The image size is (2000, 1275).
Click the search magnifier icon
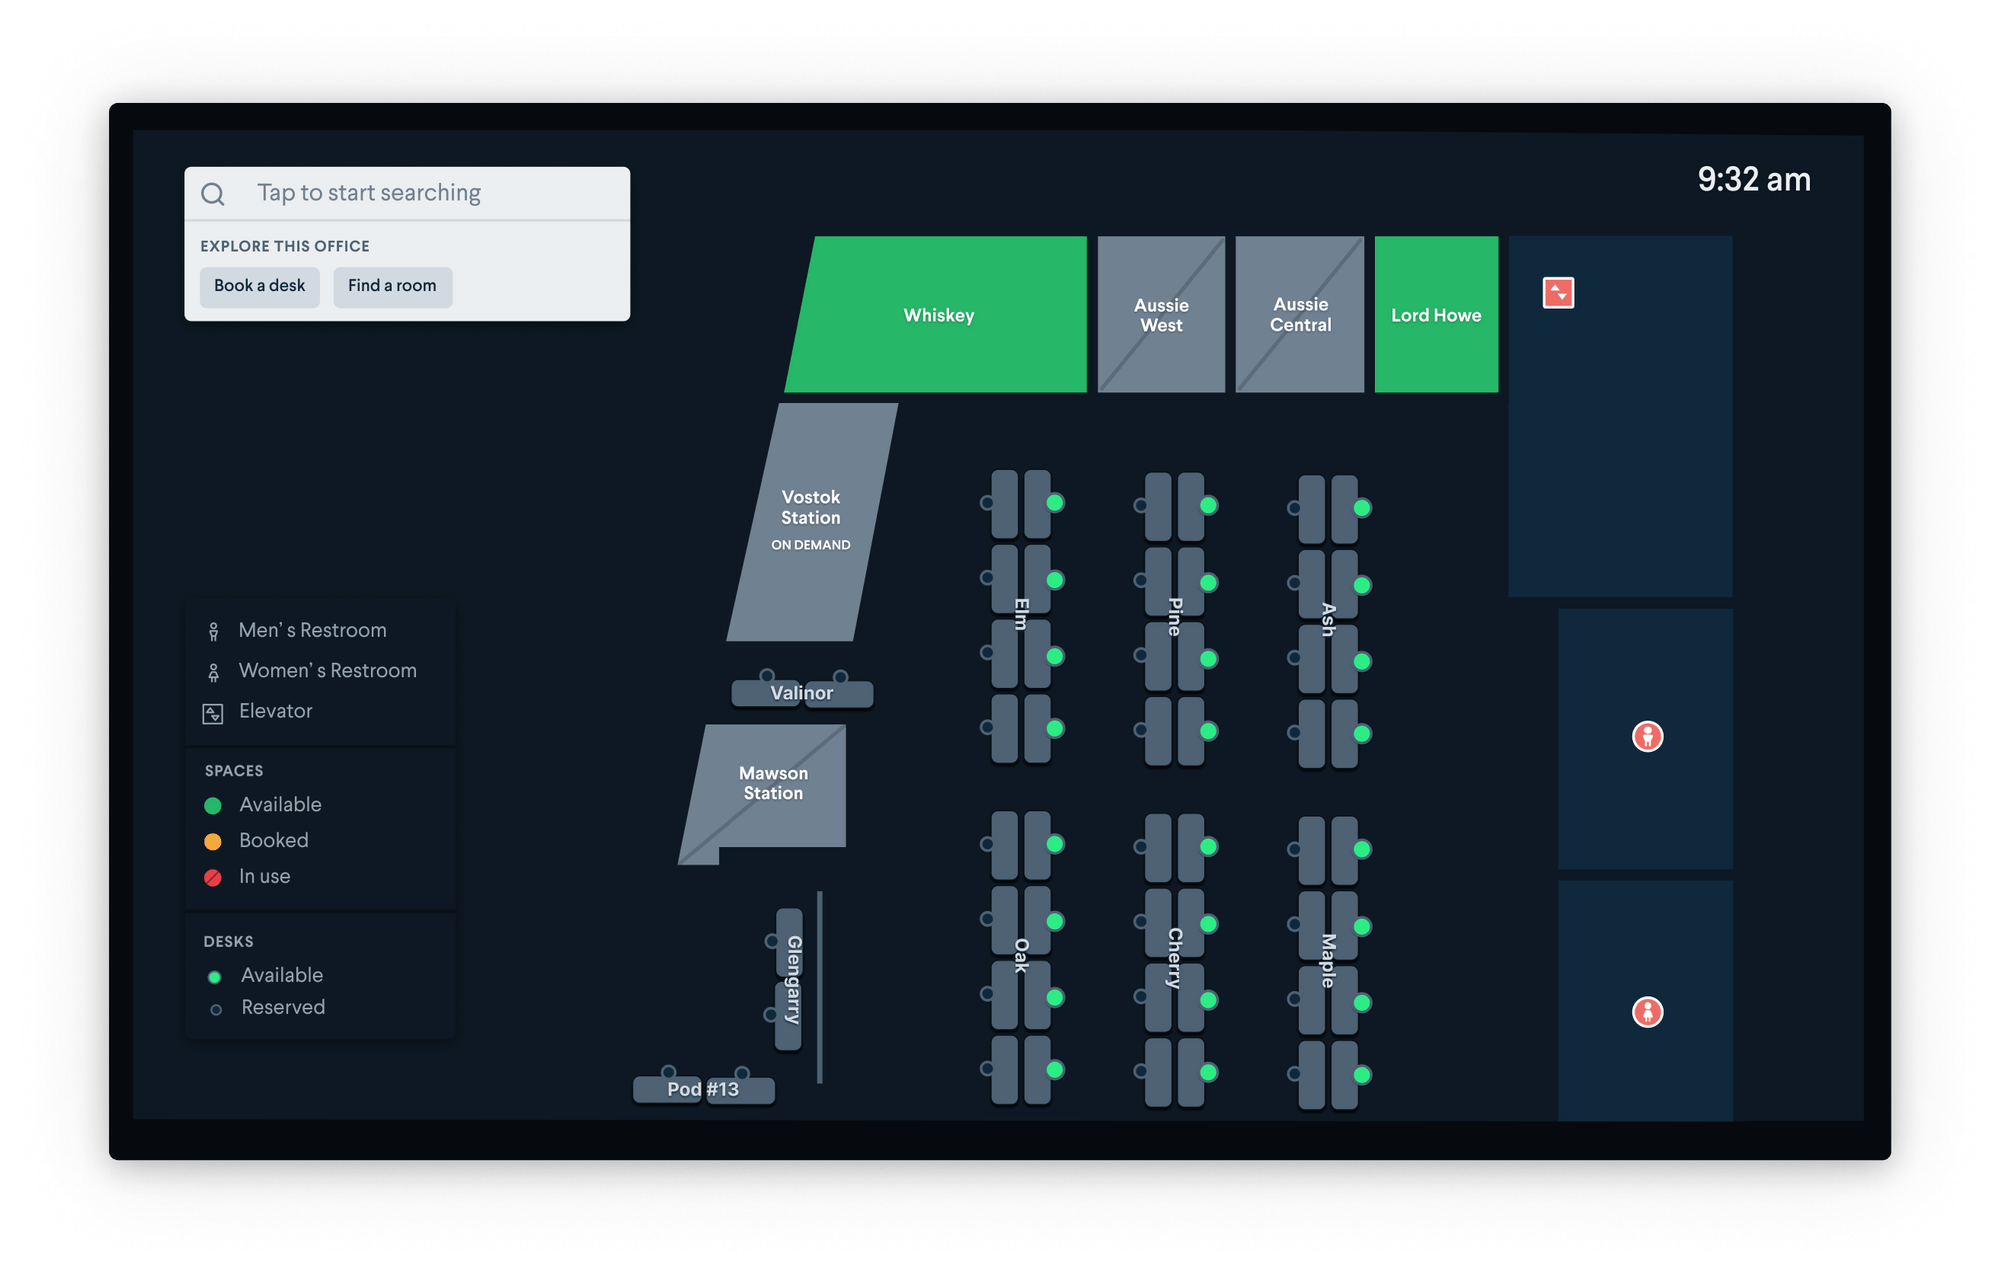[213, 193]
